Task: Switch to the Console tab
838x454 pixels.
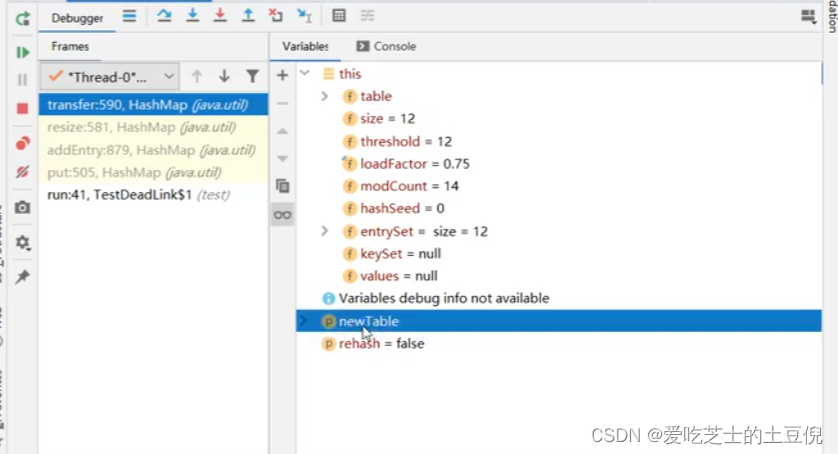Action: tap(386, 47)
